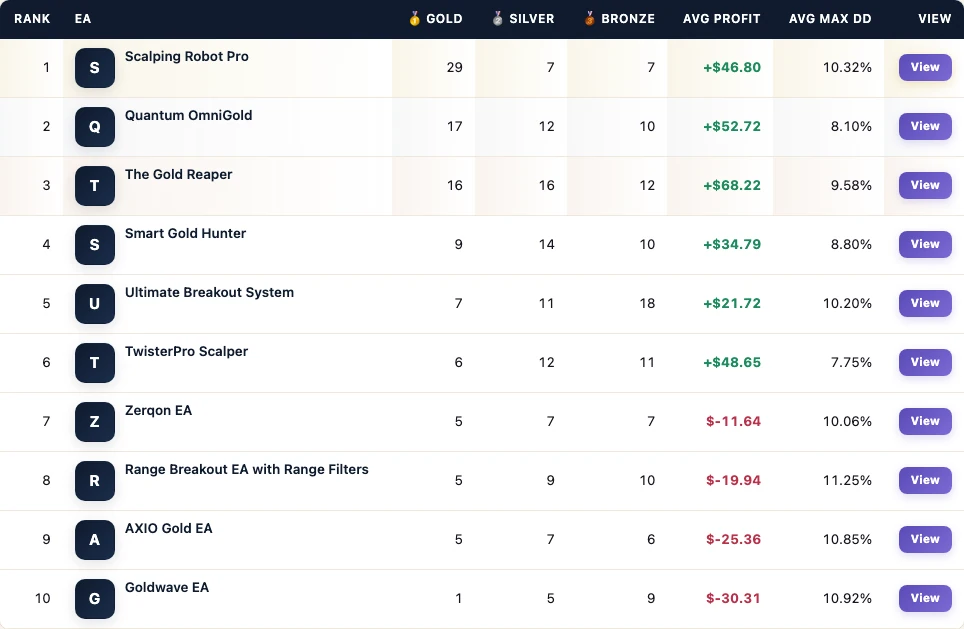The height and width of the screenshot is (629, 964).
Task: Click the U avatar for Ultimate Breakout System
Action: [95, 304]
